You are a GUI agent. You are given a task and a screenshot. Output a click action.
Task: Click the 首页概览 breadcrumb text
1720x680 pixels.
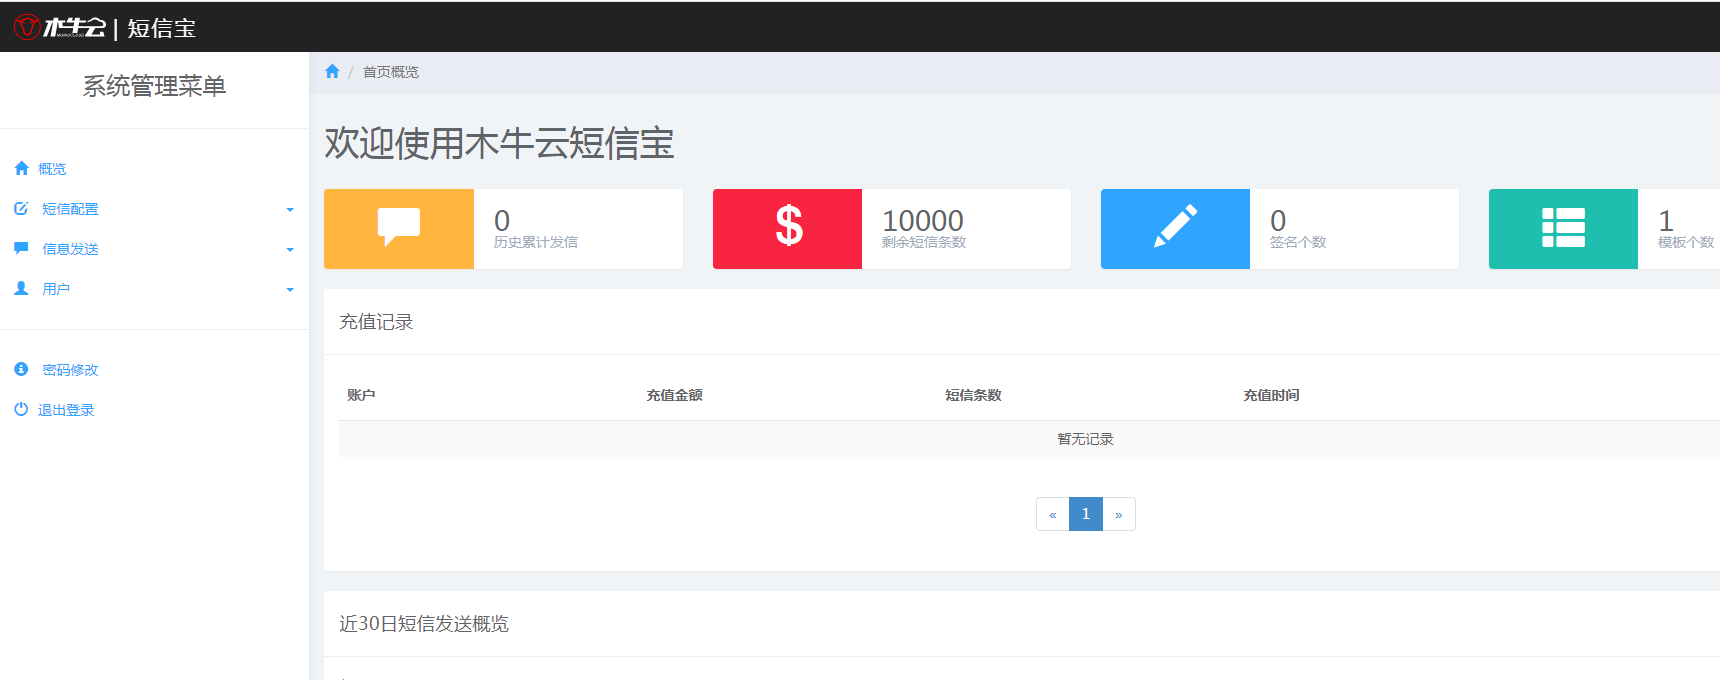391,72
